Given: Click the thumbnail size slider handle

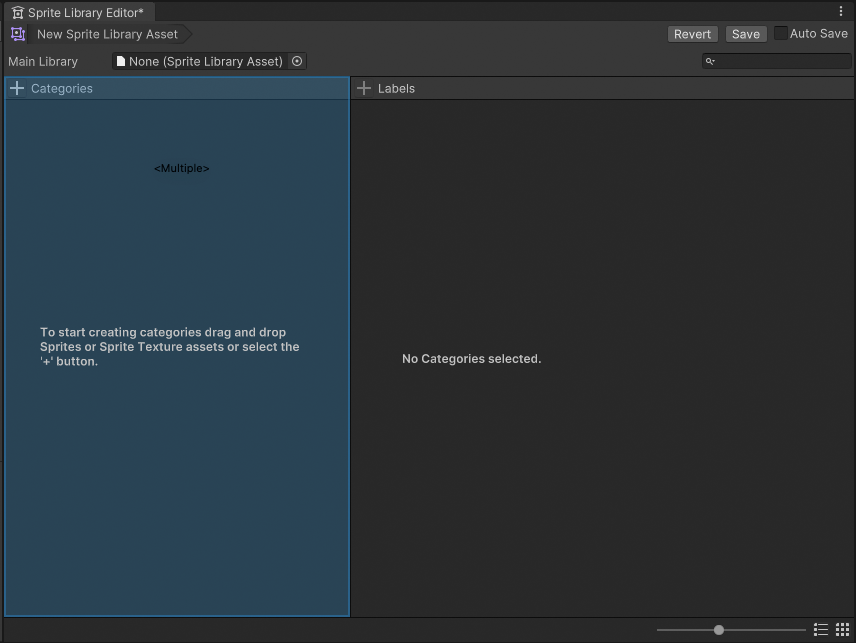Looking at the screenshot, I should coord(719,630).
